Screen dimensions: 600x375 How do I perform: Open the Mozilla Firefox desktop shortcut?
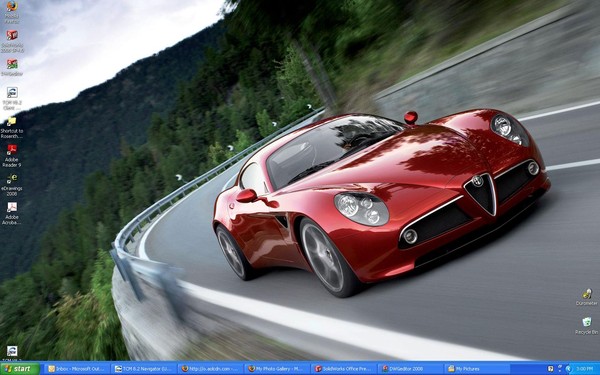point(11,11)
